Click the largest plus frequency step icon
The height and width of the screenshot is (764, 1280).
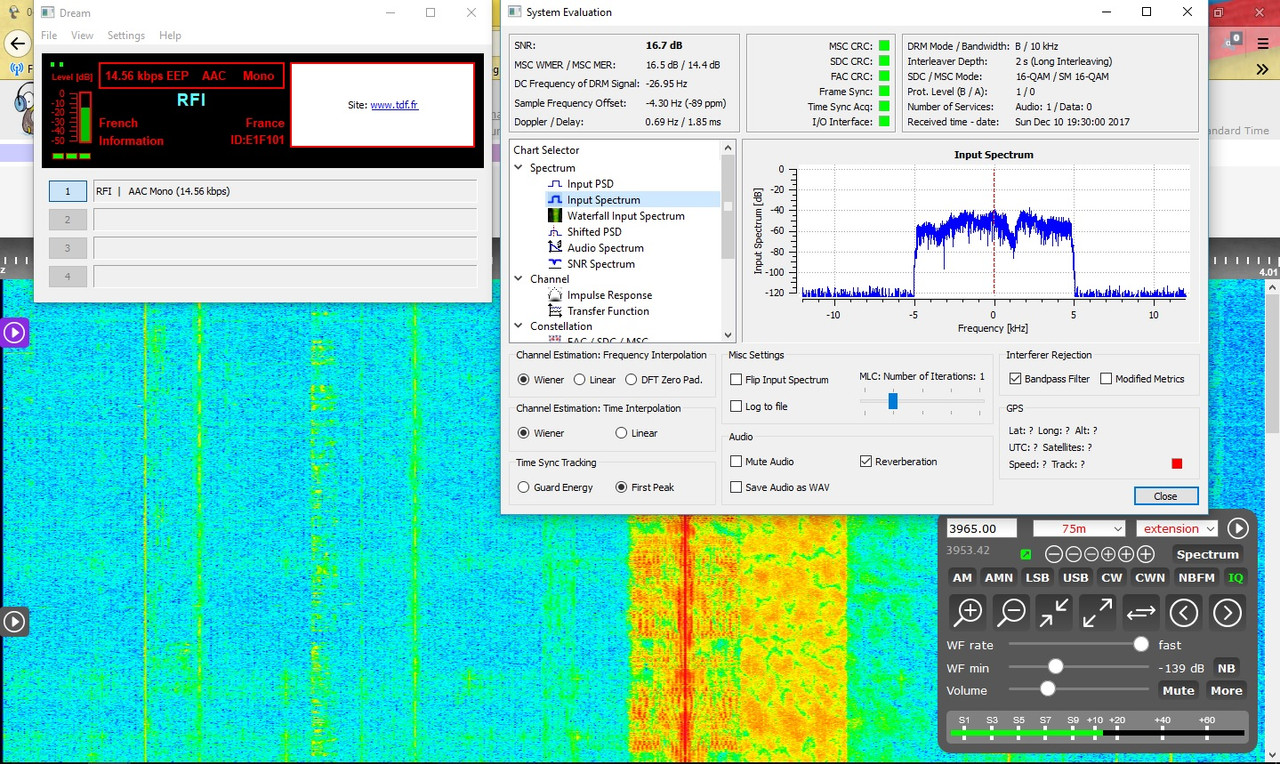point(1146,554)
